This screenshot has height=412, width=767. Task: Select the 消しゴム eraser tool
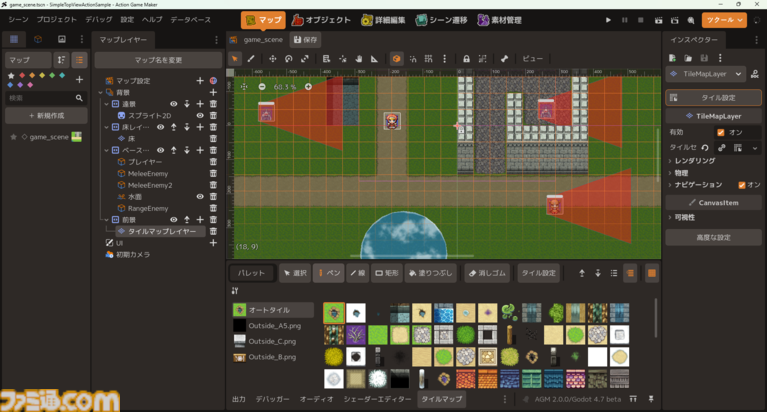(487, 273)
